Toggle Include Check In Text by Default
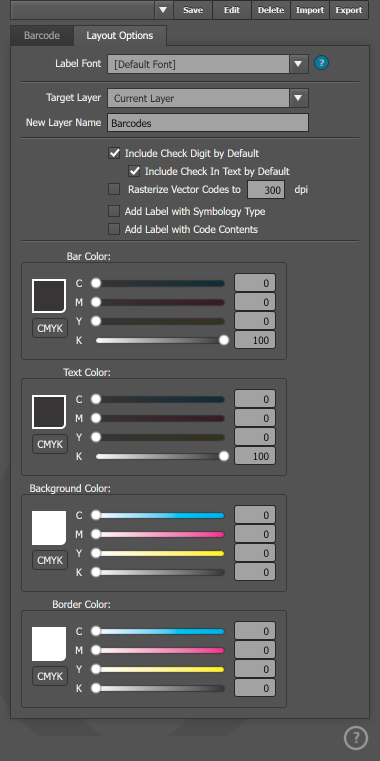 [x=134, y=171]
